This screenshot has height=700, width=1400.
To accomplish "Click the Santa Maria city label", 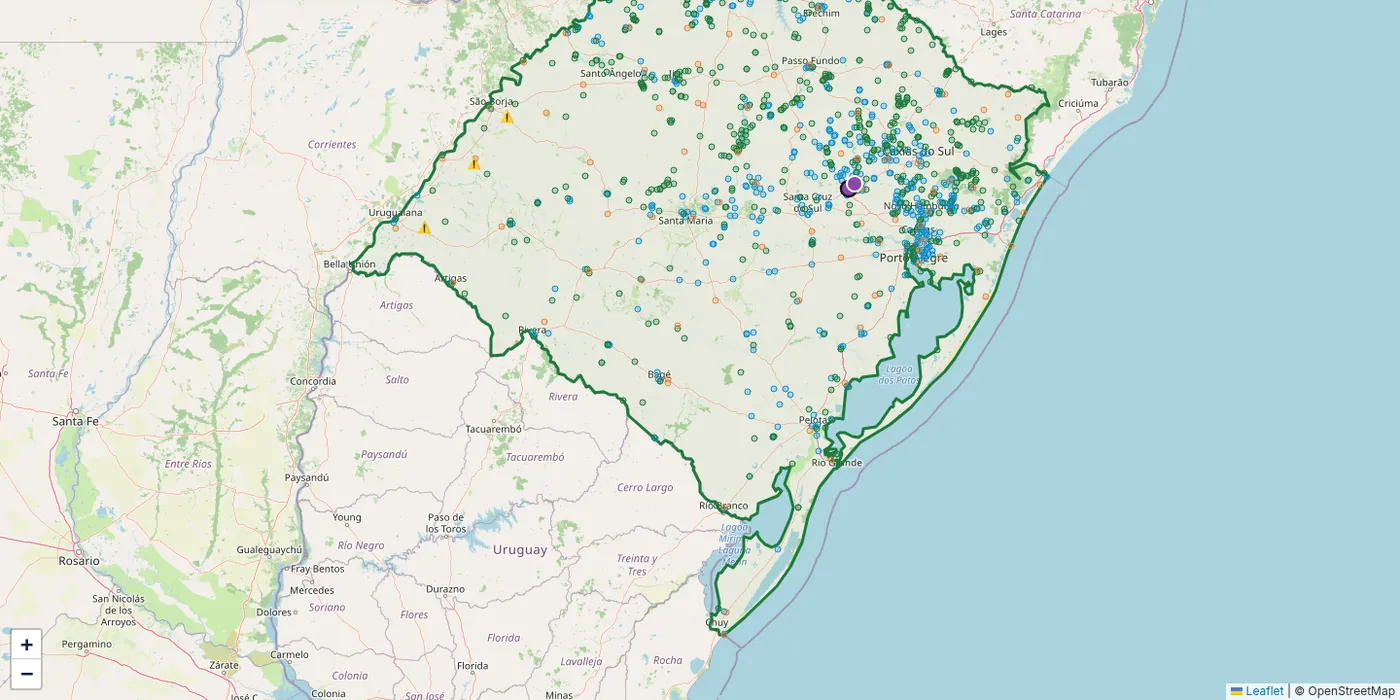I will (685, 220).
